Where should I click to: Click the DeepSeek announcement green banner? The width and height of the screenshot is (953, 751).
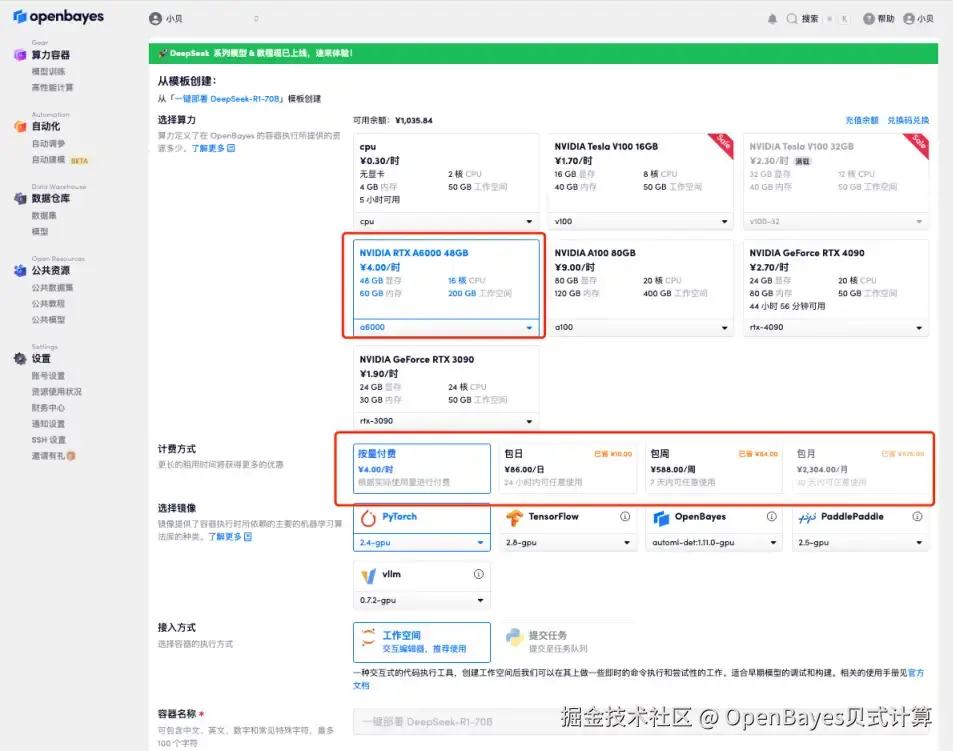pyautogui.click(x=543, y=53)
